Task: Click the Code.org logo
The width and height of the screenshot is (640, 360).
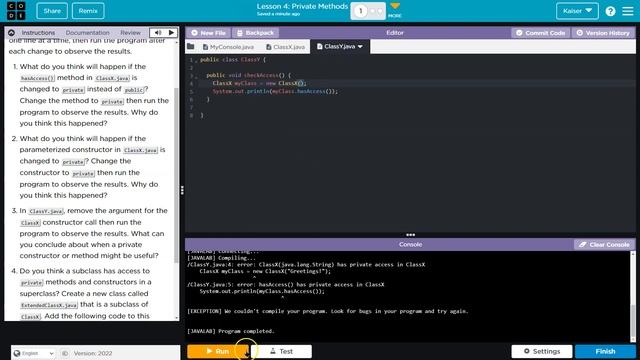Action: [16, 11]
